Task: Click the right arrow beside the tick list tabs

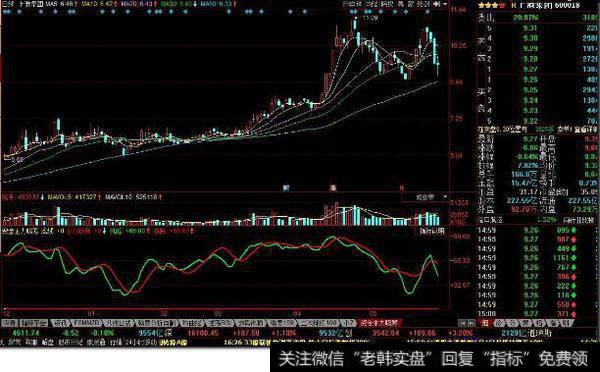Action: (472, 323)
